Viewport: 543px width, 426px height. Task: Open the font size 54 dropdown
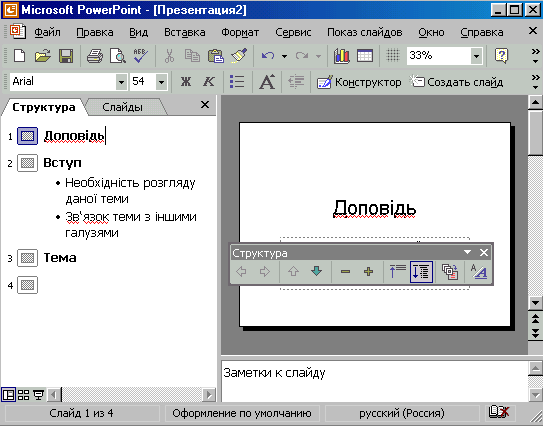pos(161,82)
